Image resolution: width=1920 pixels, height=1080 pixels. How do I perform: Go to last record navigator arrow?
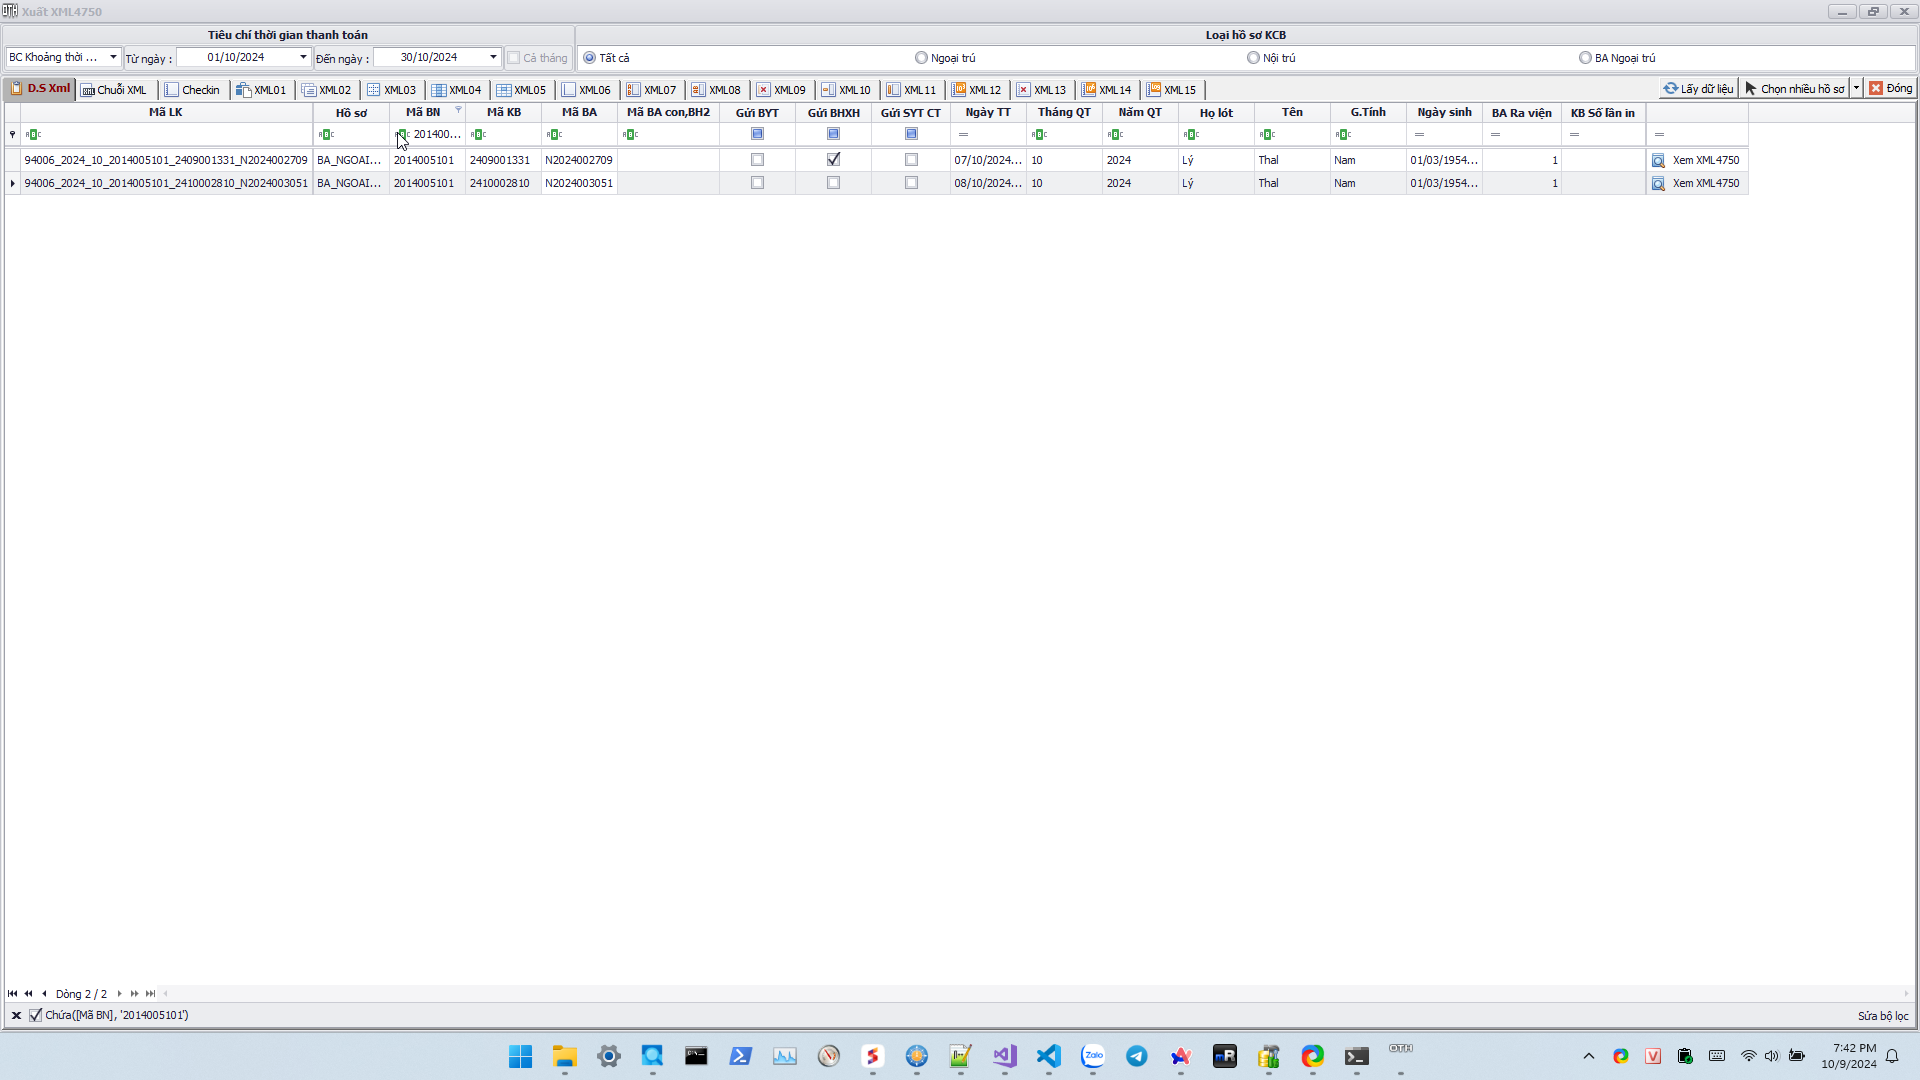(x=151, y=994)
